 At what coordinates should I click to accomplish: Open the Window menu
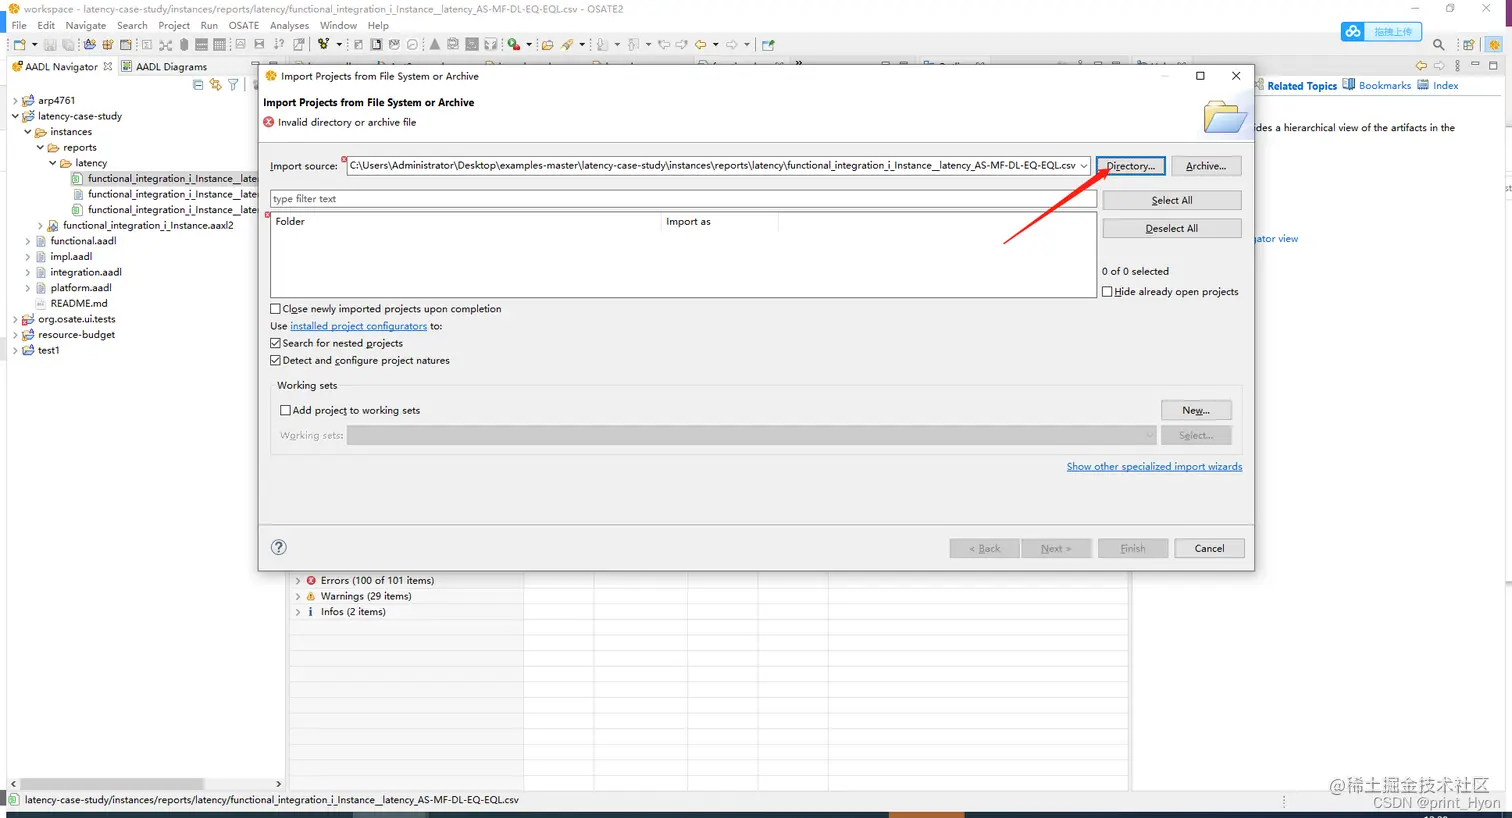coord(338,25)
